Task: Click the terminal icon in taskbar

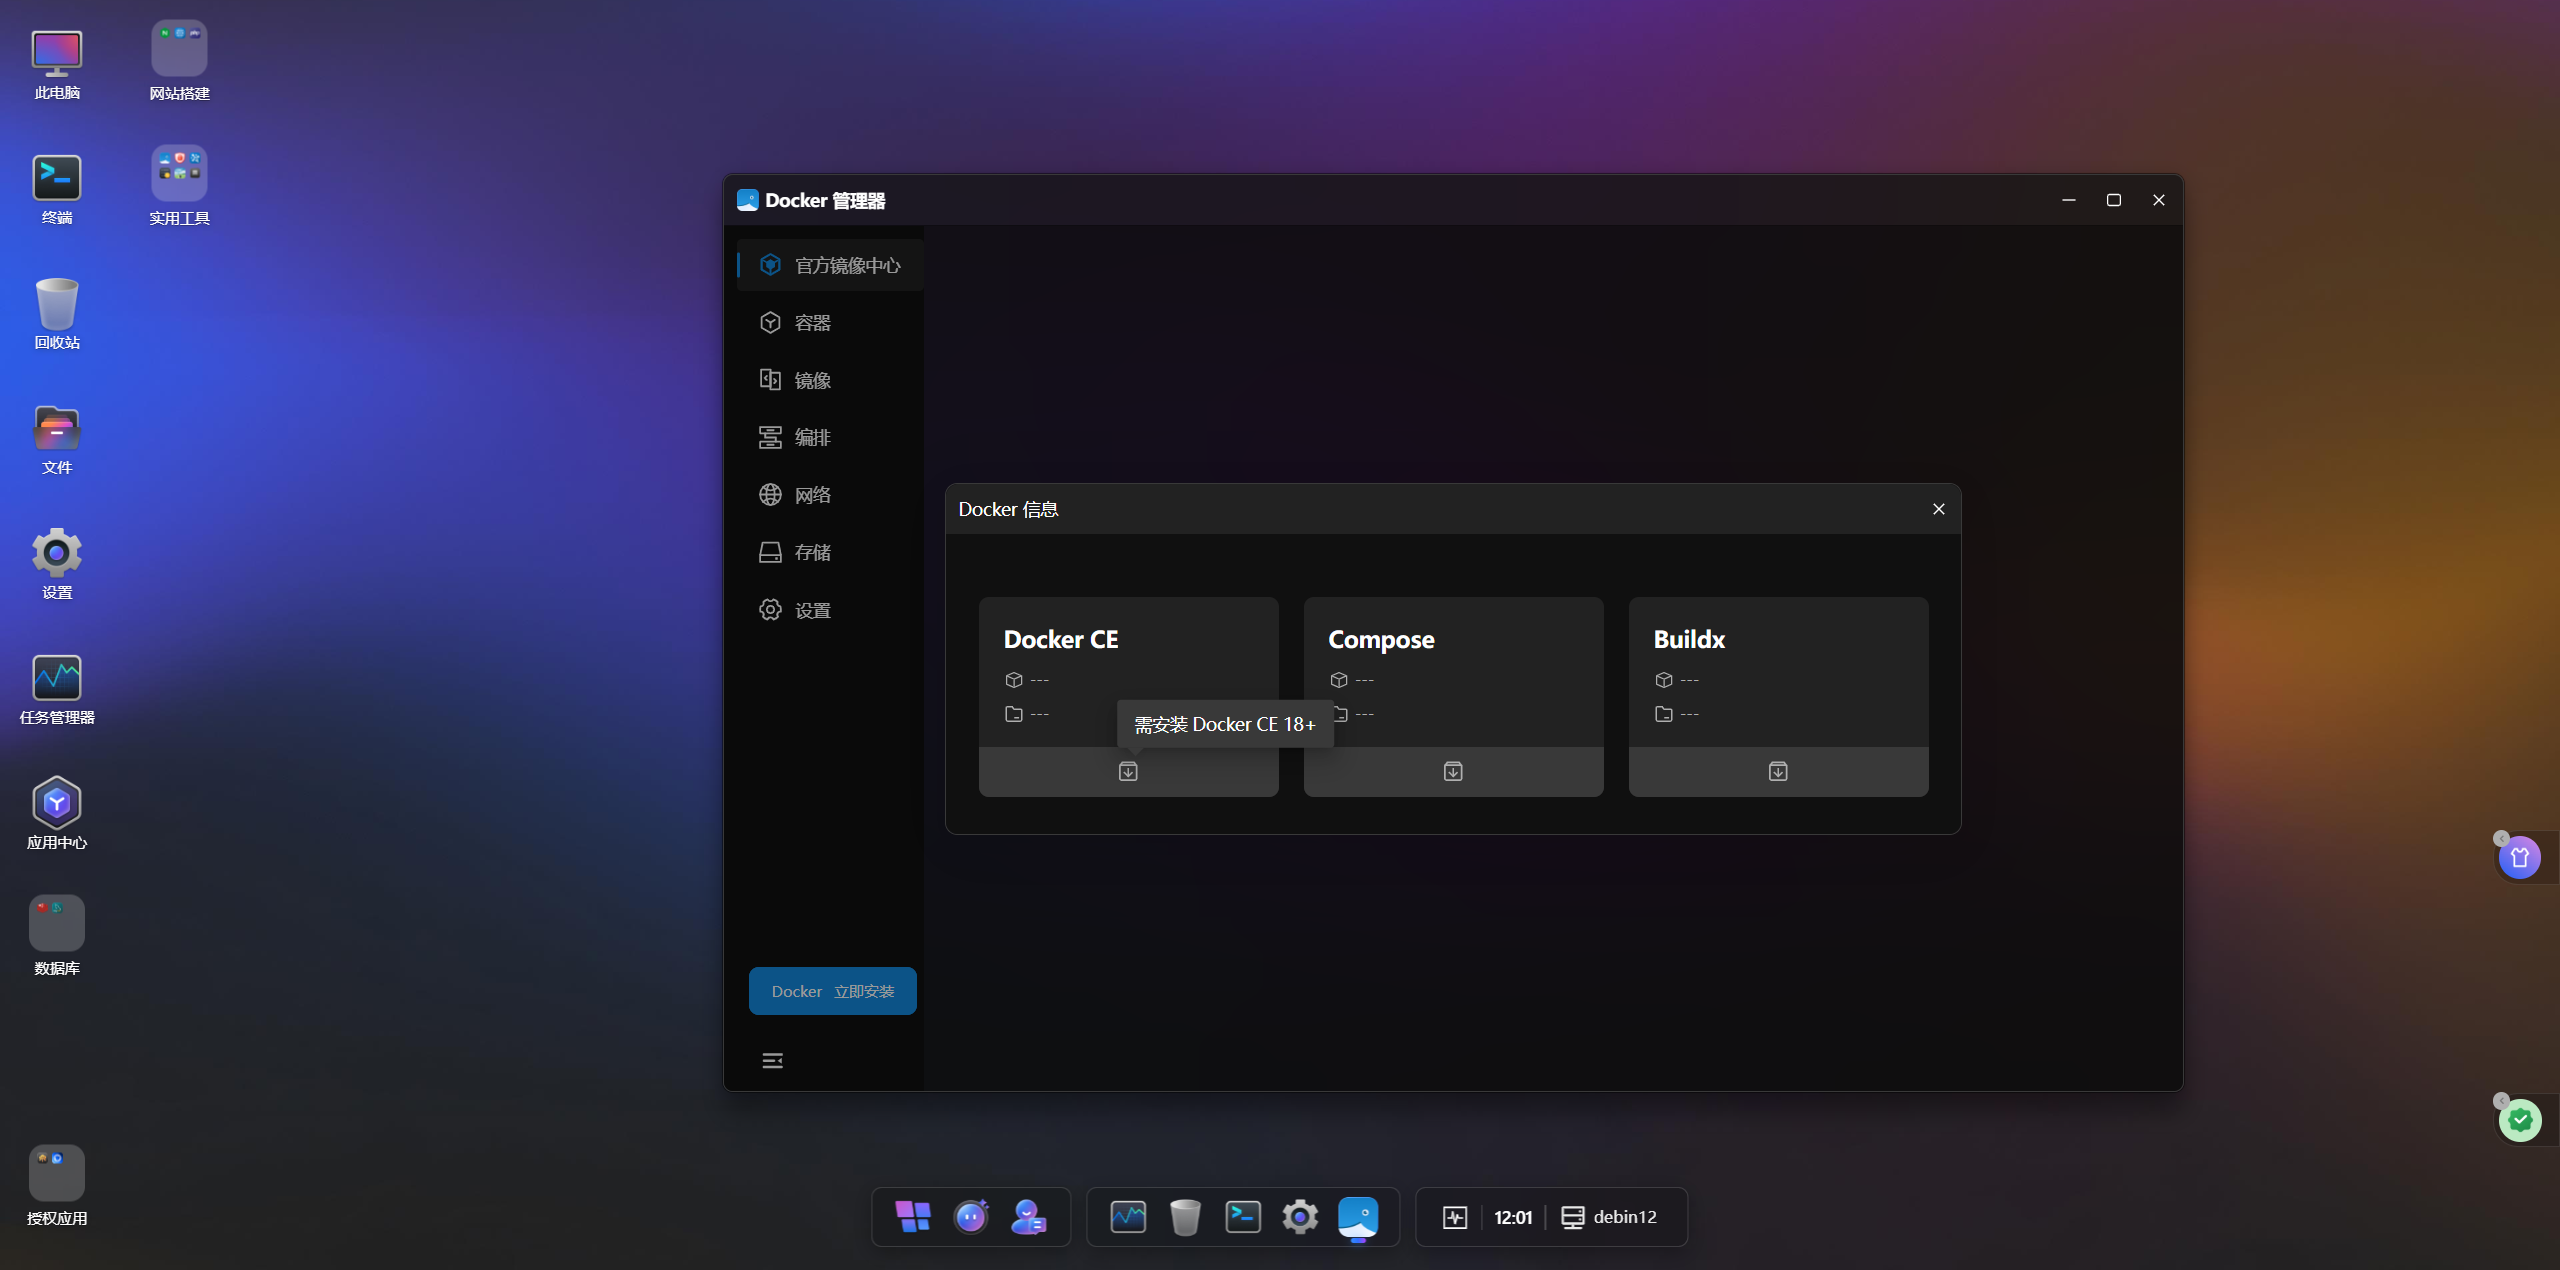Action: click(x=1243, y=1217)
